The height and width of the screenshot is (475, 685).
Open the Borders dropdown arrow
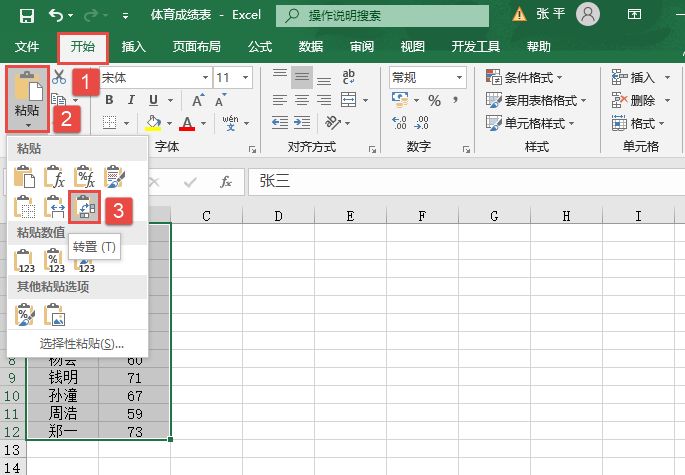[x=126, y=123]
